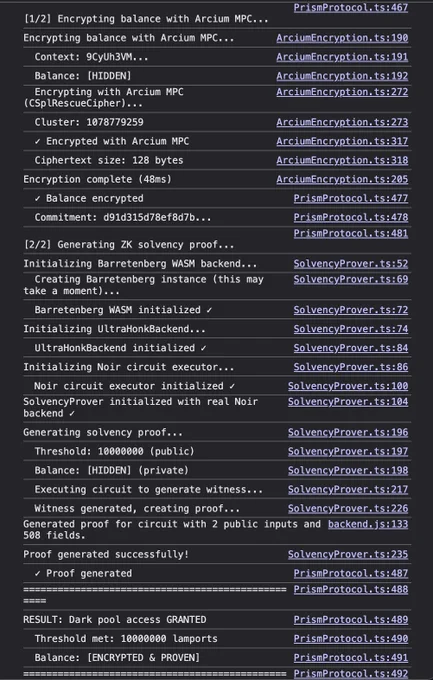The height and width of the screenshot is (680, 433).
Task: Open ArciumEncryption.ts:317 source link
Action: tap(342, 141)
